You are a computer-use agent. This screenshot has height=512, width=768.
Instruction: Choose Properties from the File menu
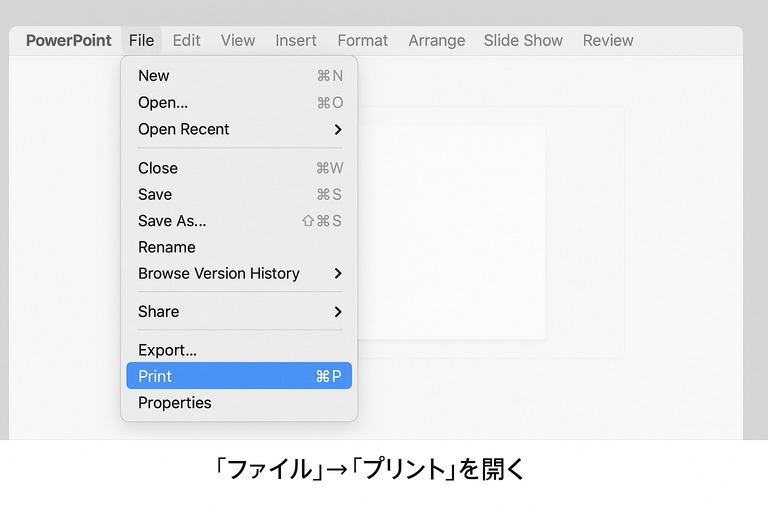click(x=239, y=403)
